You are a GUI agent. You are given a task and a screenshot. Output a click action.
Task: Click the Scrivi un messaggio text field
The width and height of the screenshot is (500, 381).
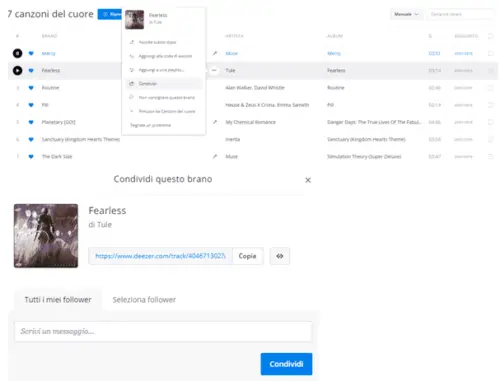tap(163, 331)
